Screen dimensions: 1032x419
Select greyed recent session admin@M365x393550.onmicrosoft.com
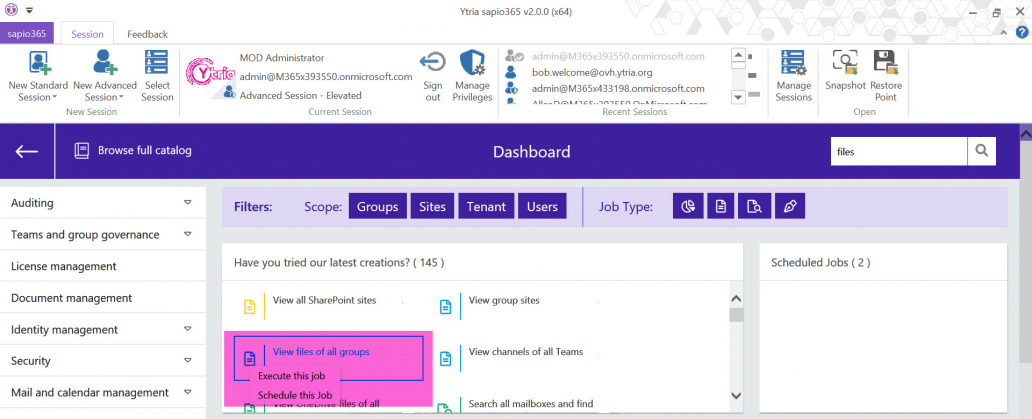[619, 57]
